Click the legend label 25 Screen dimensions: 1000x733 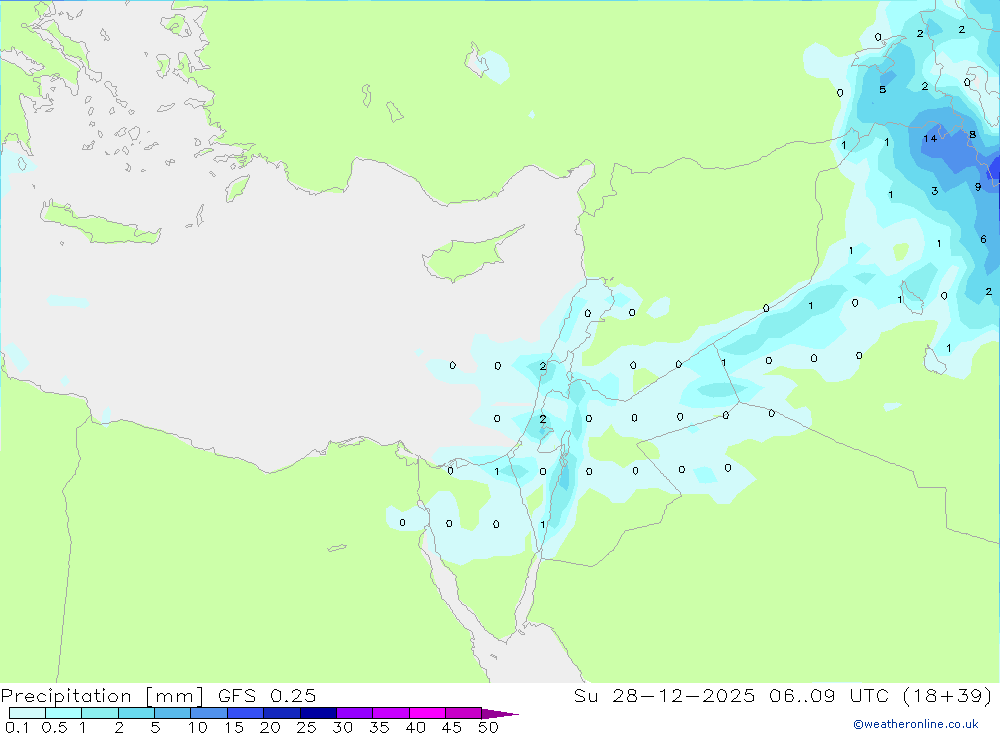[x=307, y=727]
